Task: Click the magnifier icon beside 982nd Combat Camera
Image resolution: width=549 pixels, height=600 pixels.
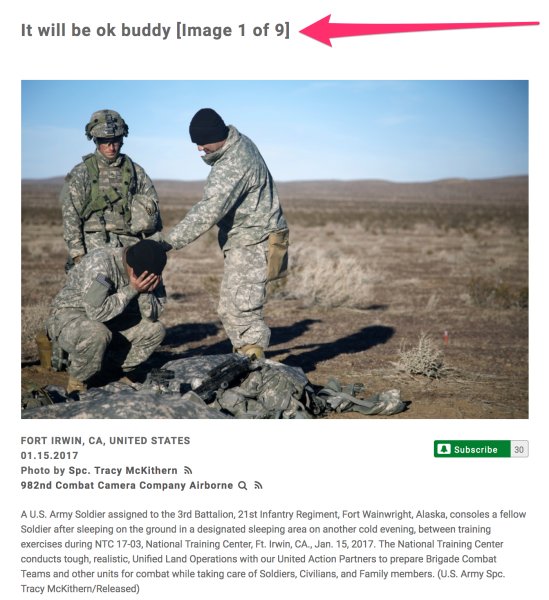Action: 242,486
